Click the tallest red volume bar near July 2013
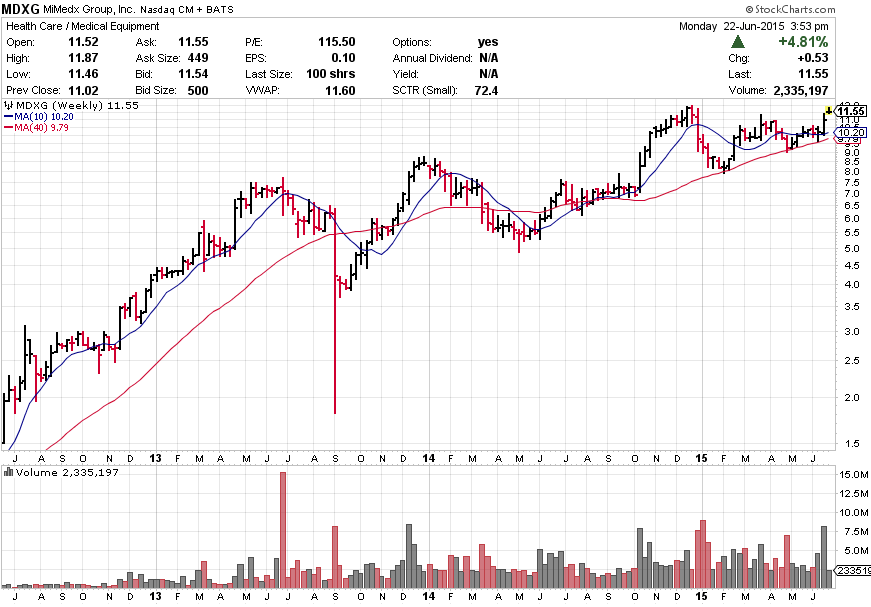The image size is (871, 607). 283,529
